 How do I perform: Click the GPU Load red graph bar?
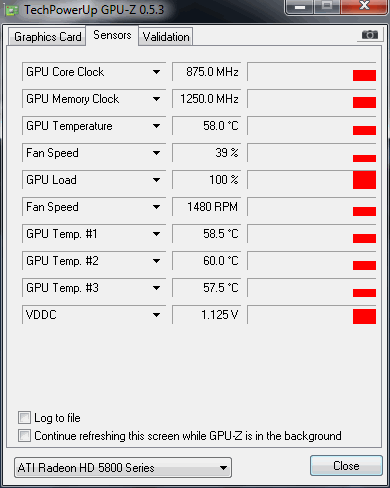pos(364,180)
